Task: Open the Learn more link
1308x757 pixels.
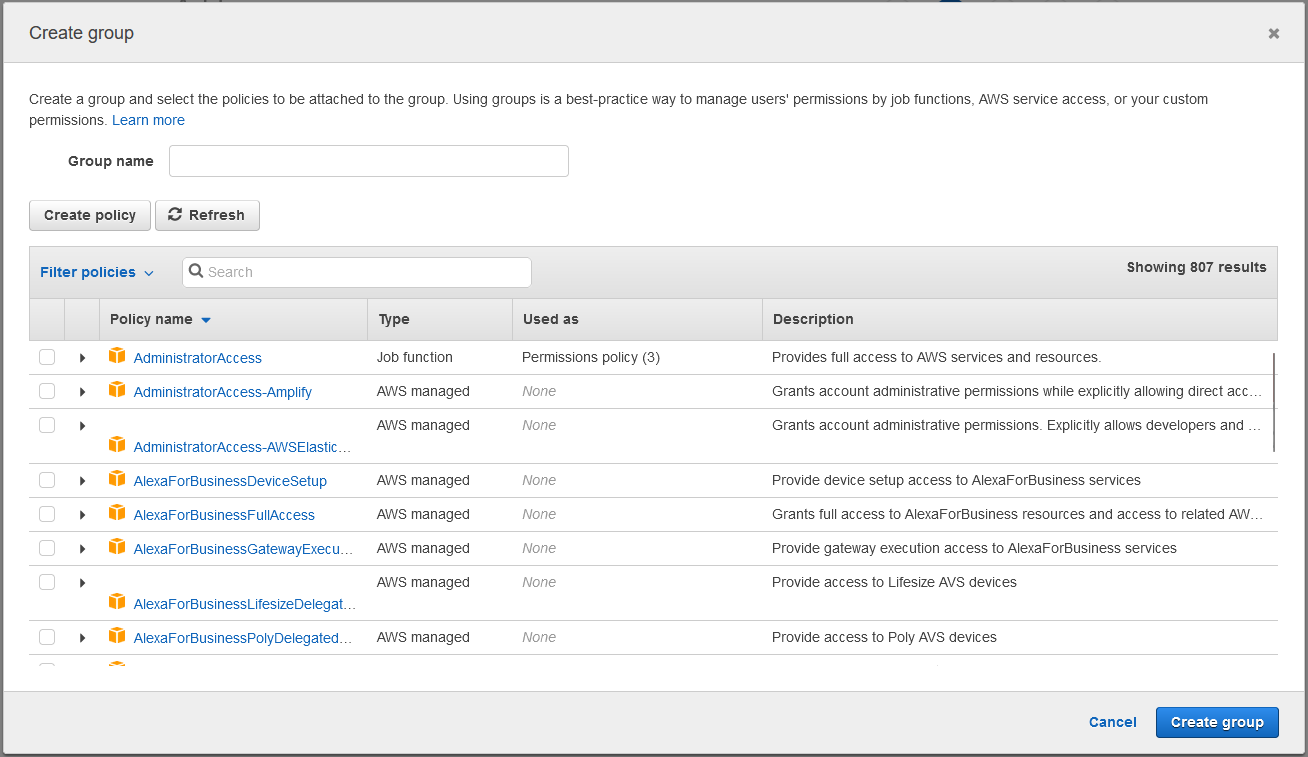Action: [x=148, y=120]
